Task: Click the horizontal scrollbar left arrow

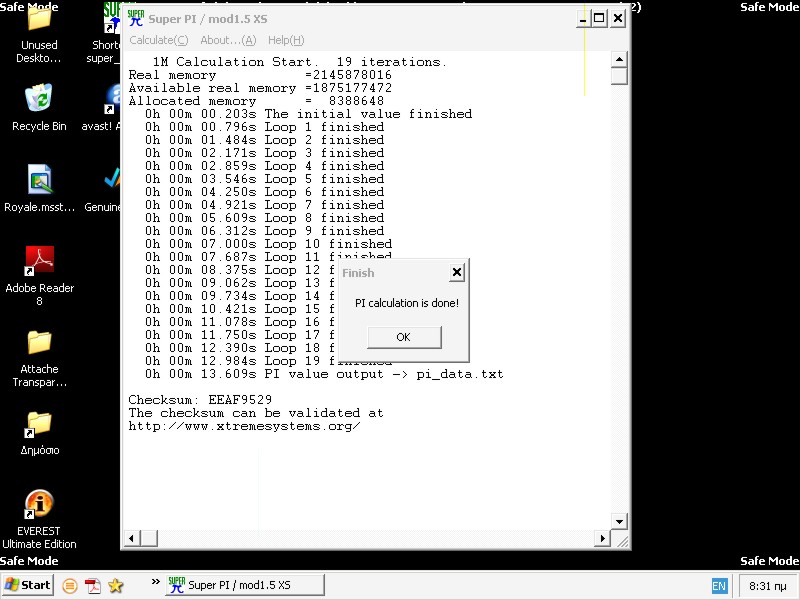Action: click(x=132, y=538)
